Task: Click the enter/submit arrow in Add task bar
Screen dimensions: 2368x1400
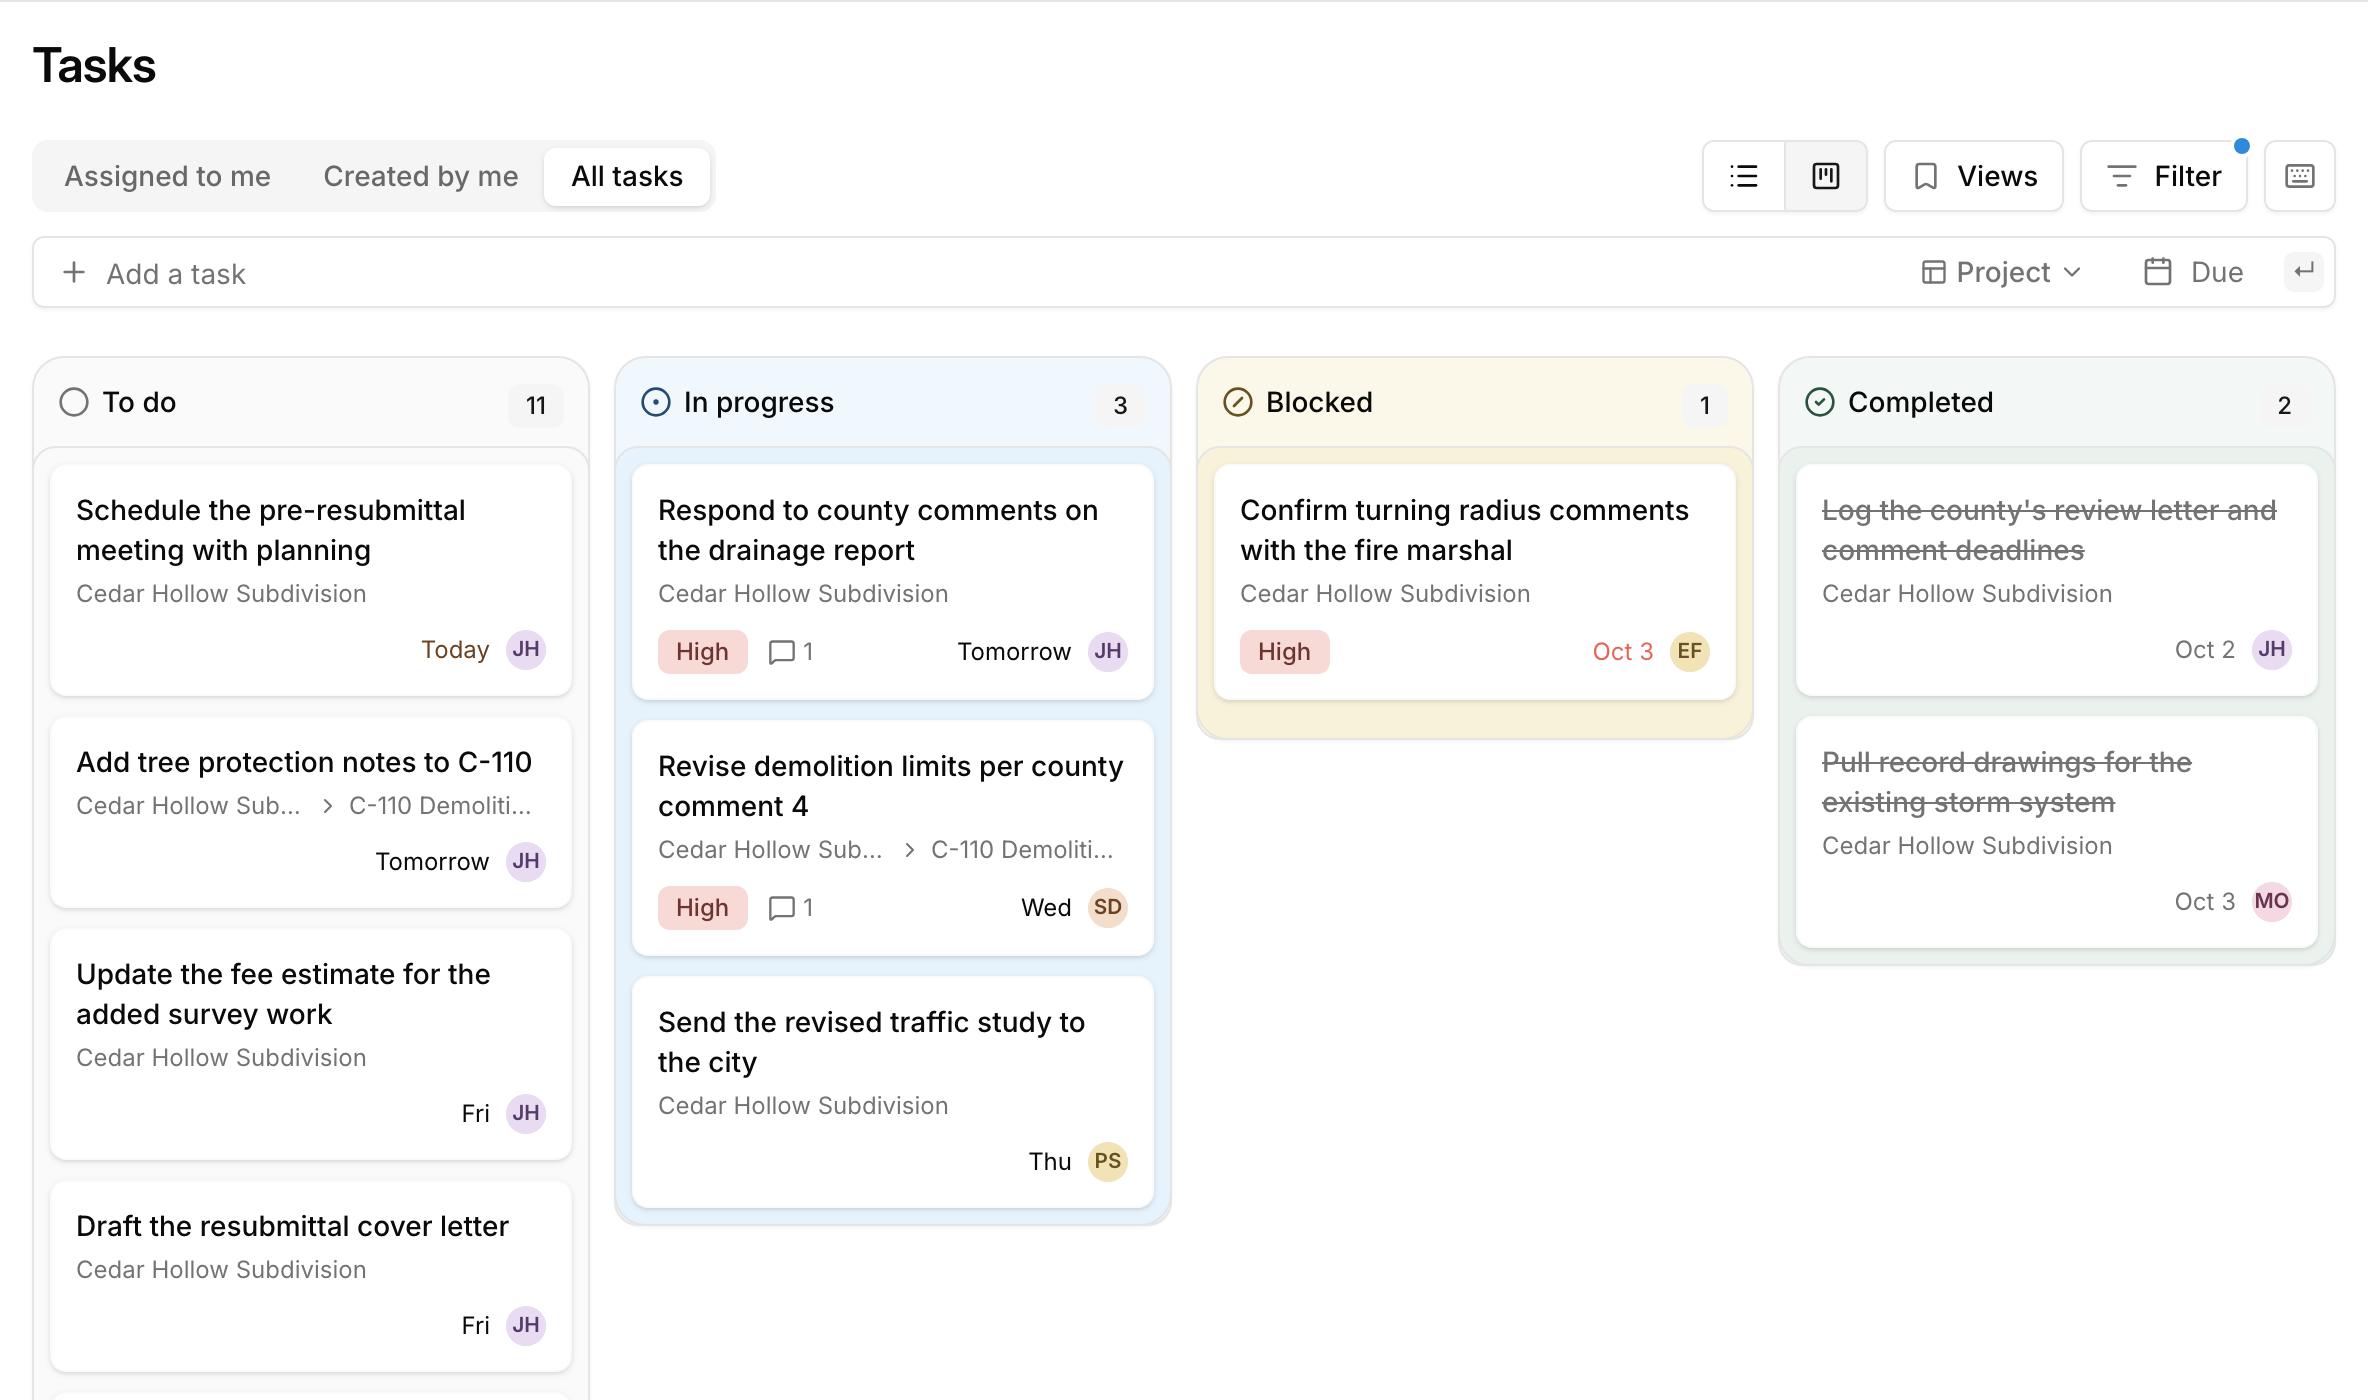Action: coord(2304,271)
